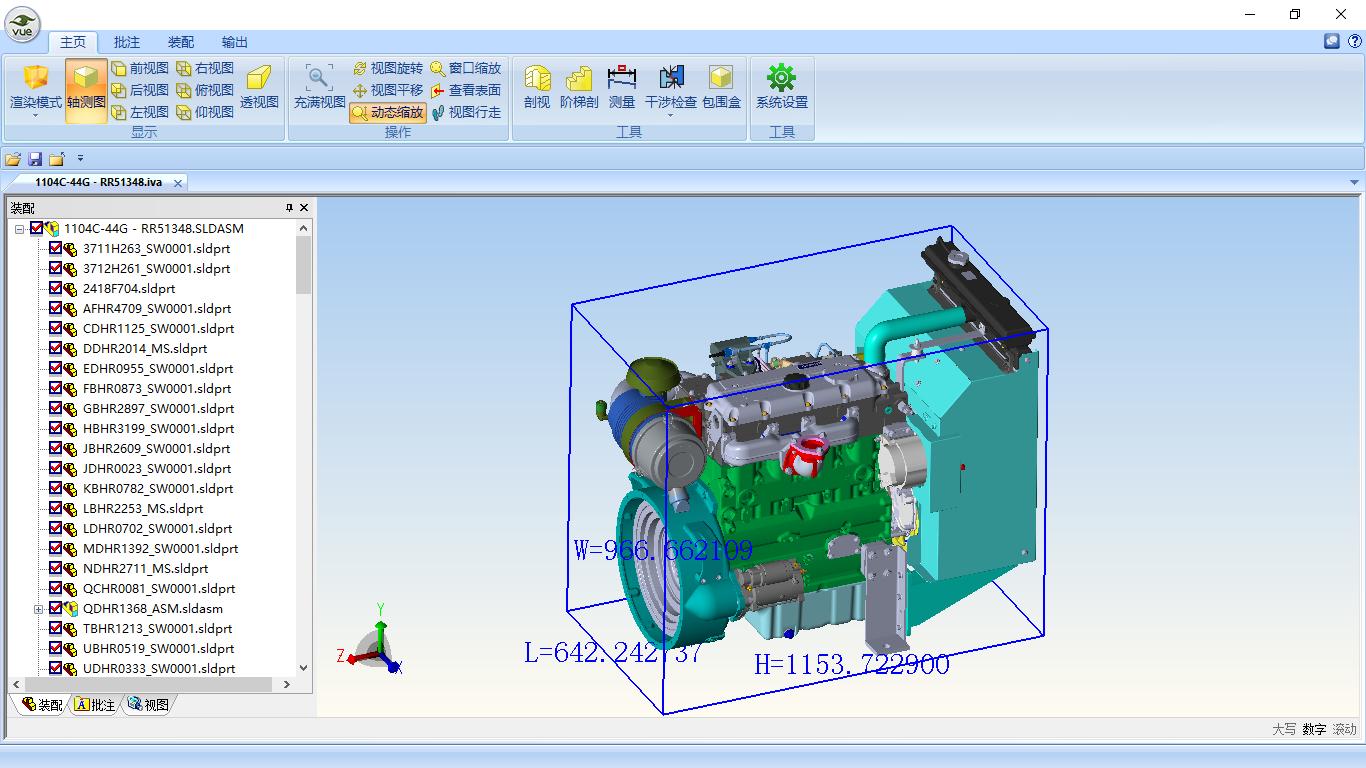
Task: Enable 透视图 perspective view
Action: [x=260, y=88]
